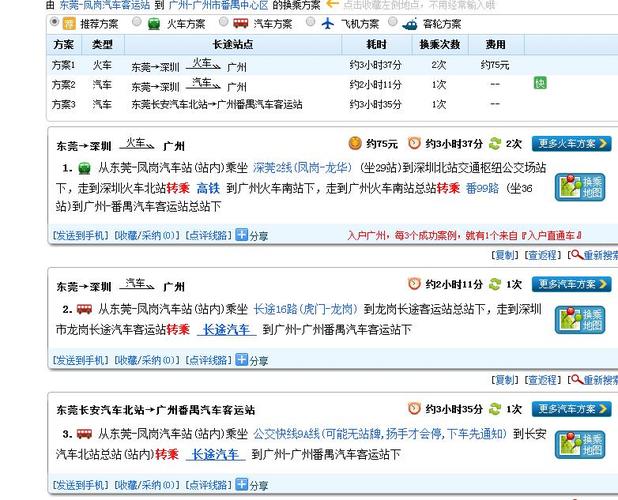This screenshot has height=500, width=618.
Task: Click the 更多火车方案 button
Action: [571, 144]
